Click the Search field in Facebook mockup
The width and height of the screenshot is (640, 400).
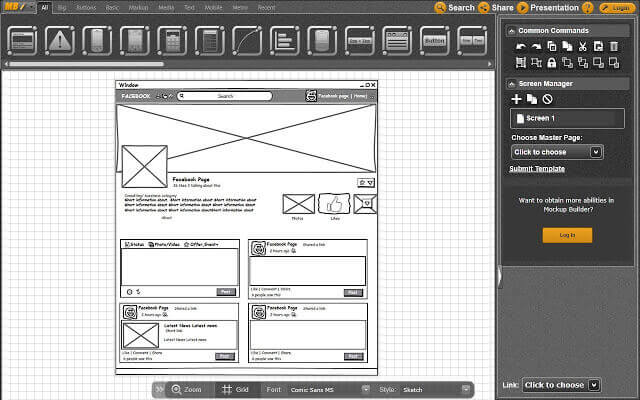225,96
